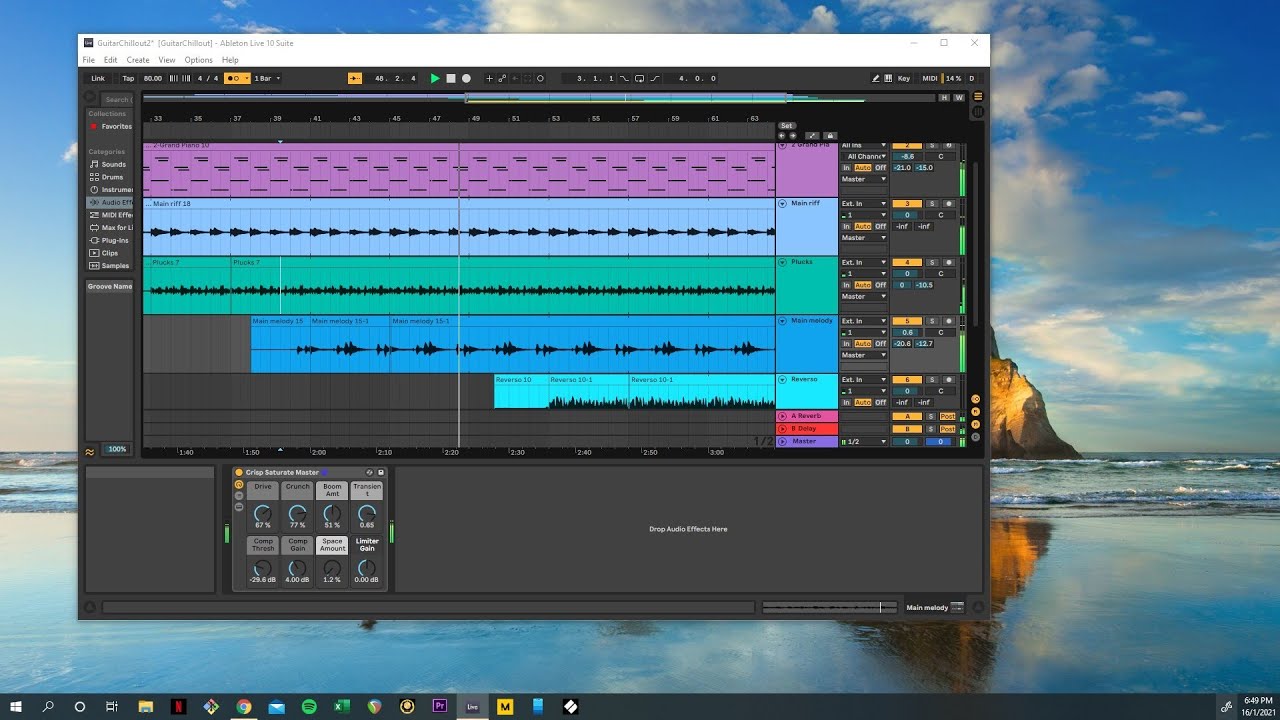Solo the Main riff track
The height and width of the screenshot is (720, 1280).
coord(931,204)
